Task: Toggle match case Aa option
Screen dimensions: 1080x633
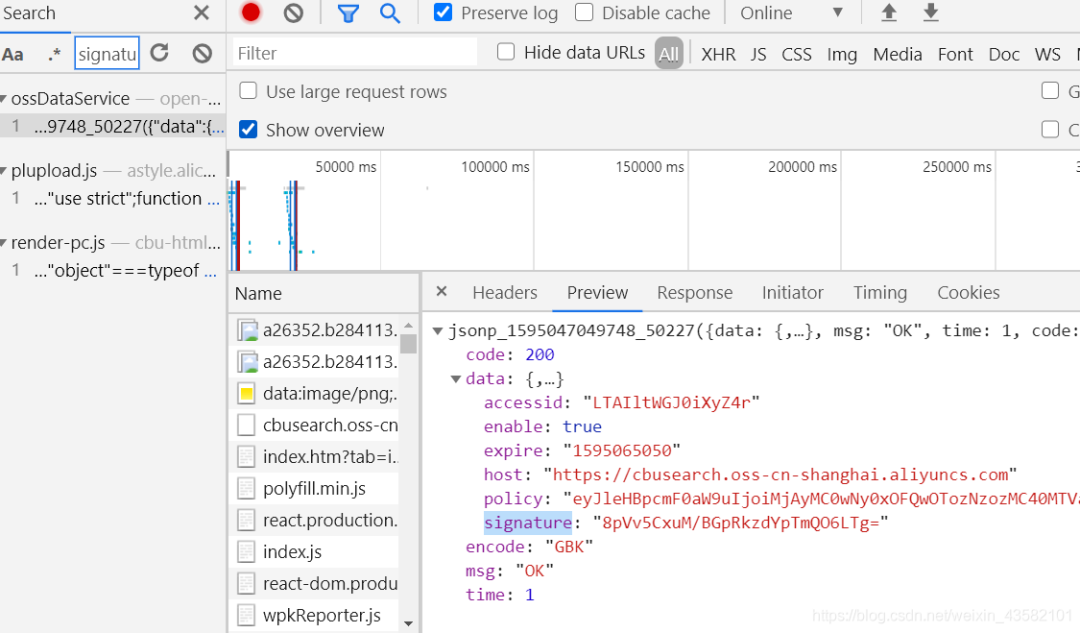Action: [13, 54]
